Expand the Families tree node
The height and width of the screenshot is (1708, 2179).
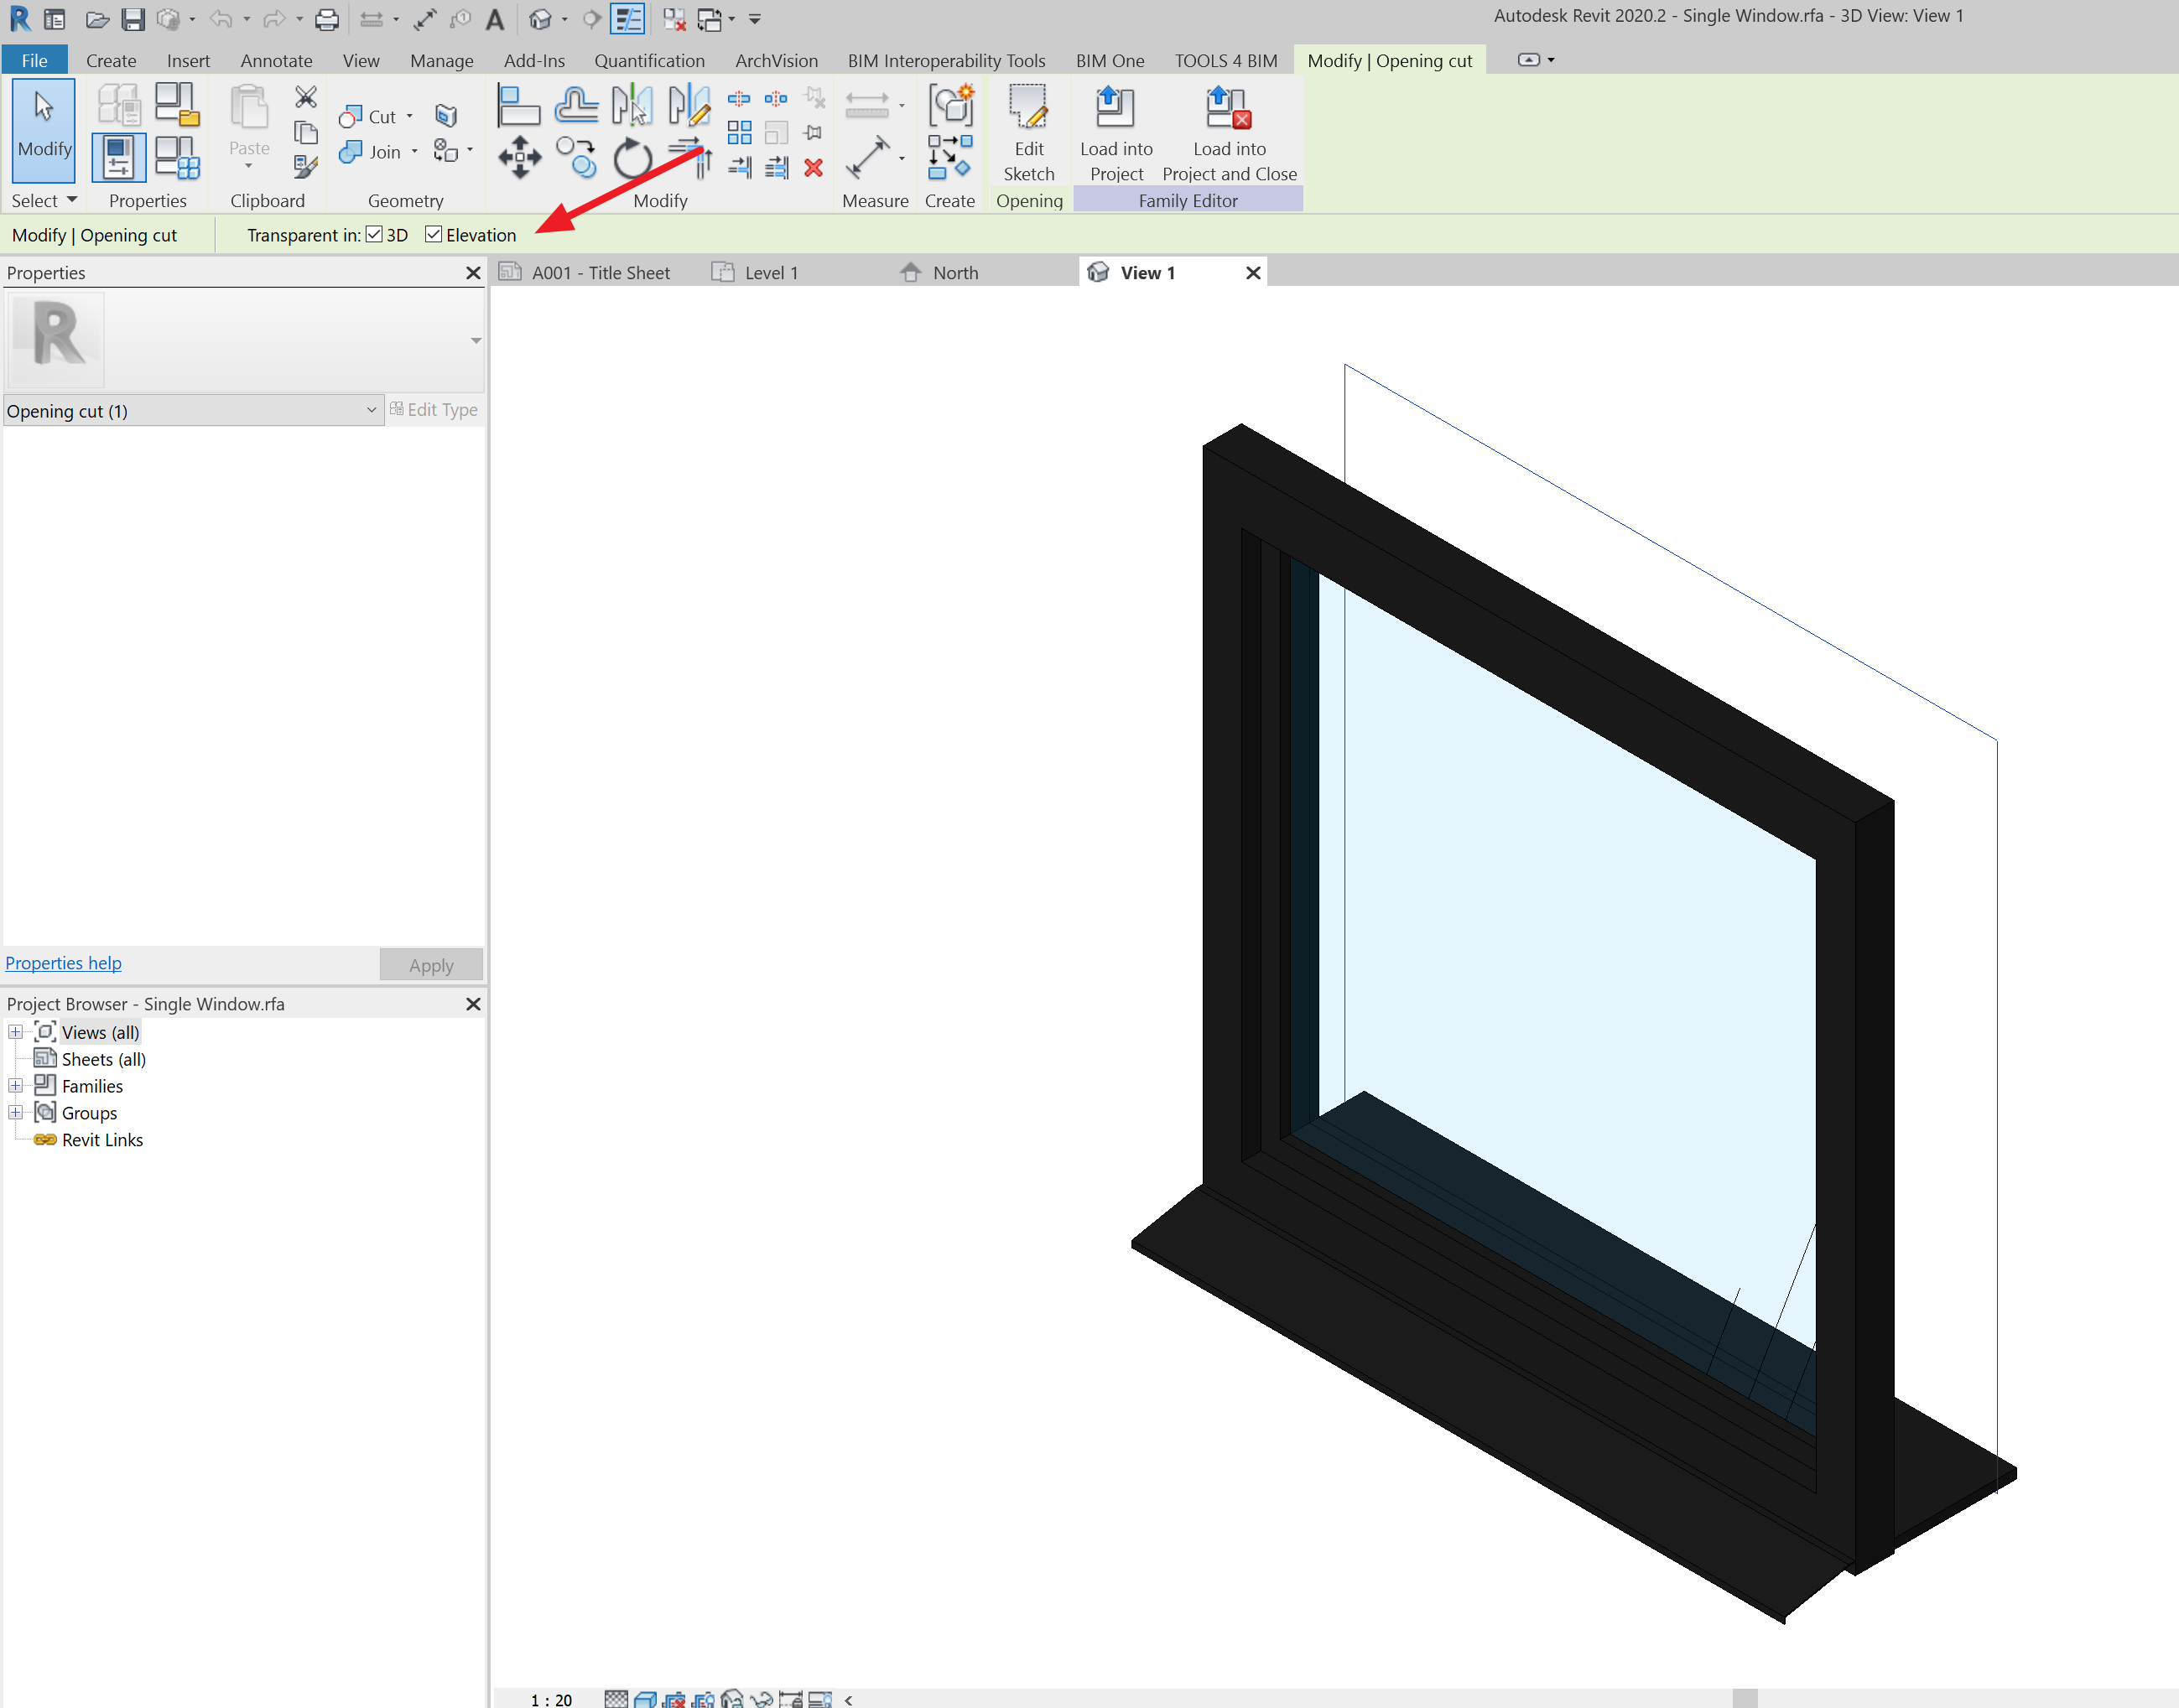pos(15,1086)
